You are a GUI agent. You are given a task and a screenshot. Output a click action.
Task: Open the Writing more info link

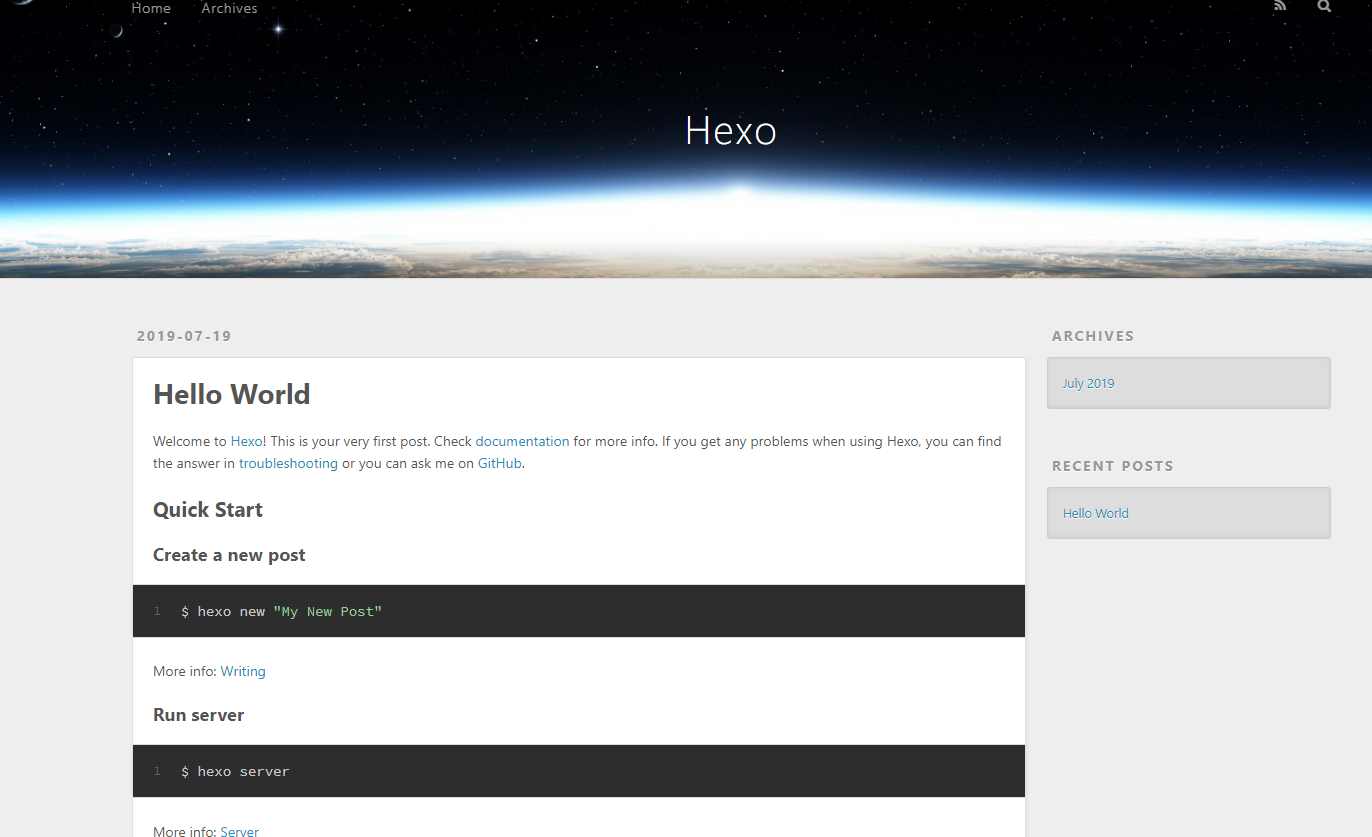243,671
